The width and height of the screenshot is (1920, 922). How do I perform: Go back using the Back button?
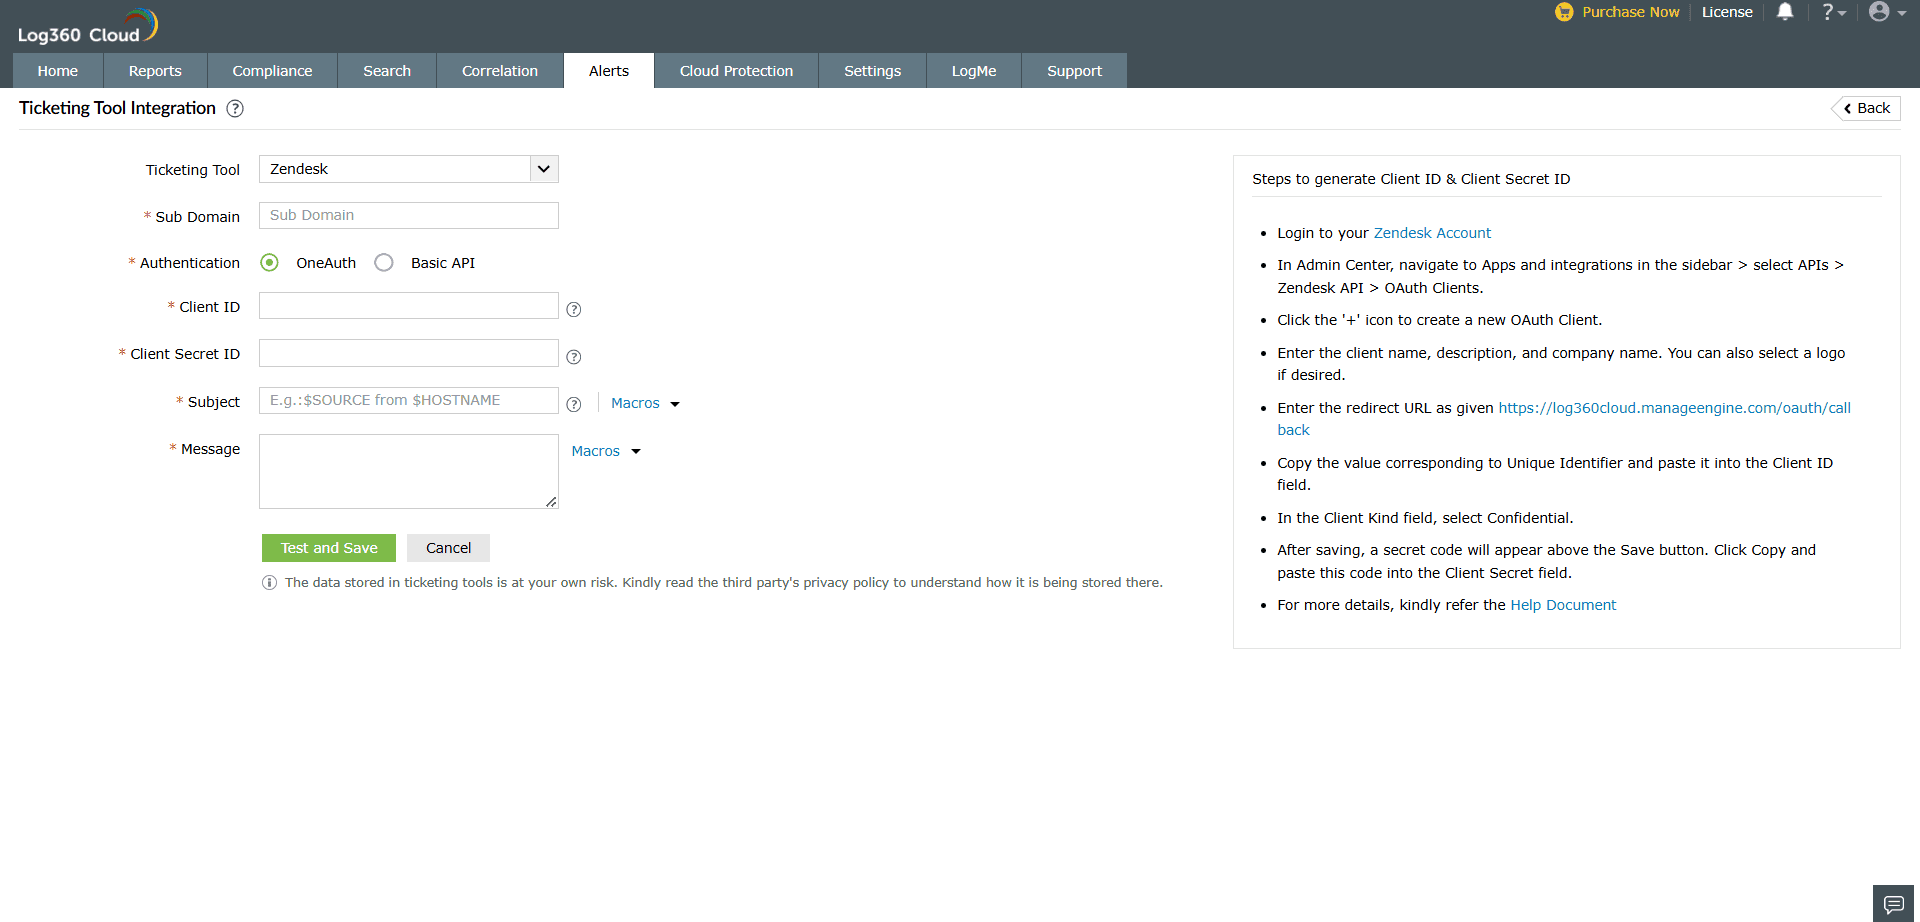pyautogui.click(x=1866, y=108)
